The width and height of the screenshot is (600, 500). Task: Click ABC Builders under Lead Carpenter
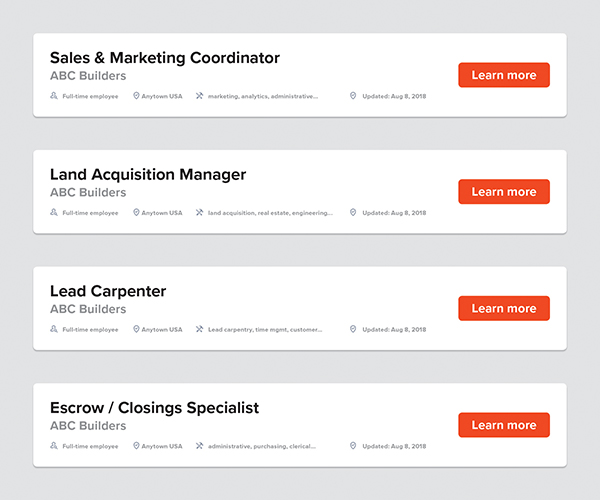pos(88,309)
